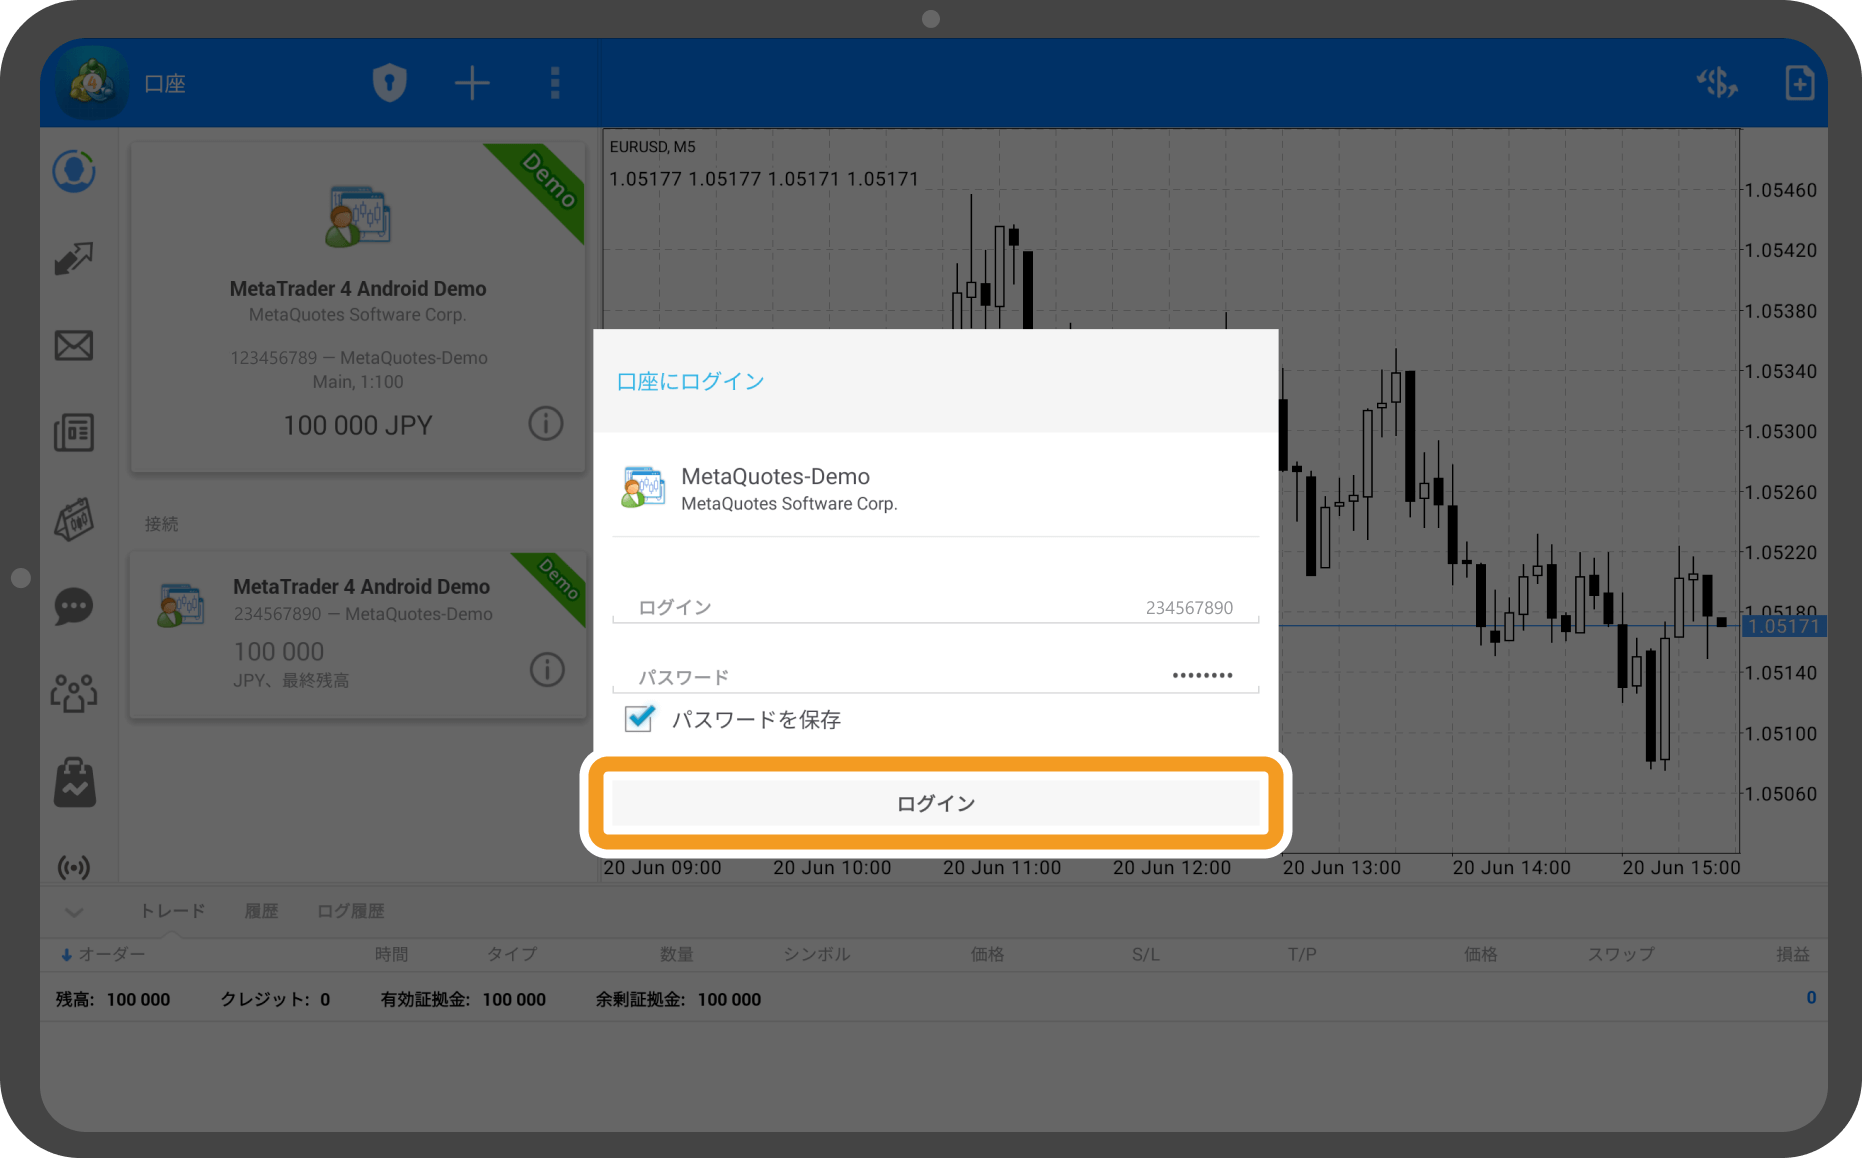The width and height of the screenshot is (1862, 1158).
Task: Switch to the ログ履歴 tab
Action: (x=350, y=911)
